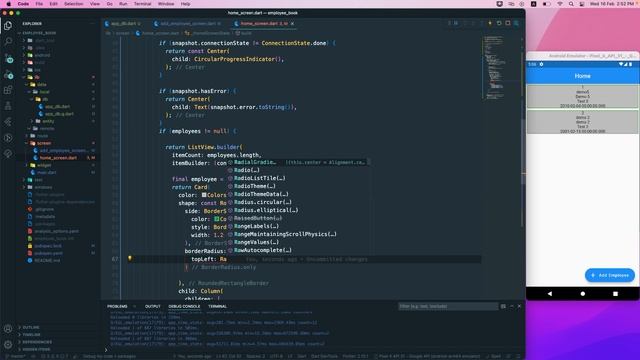Screen dimensions: 640x360
Task: Open the Apple menu
Action: click(8, 4)
